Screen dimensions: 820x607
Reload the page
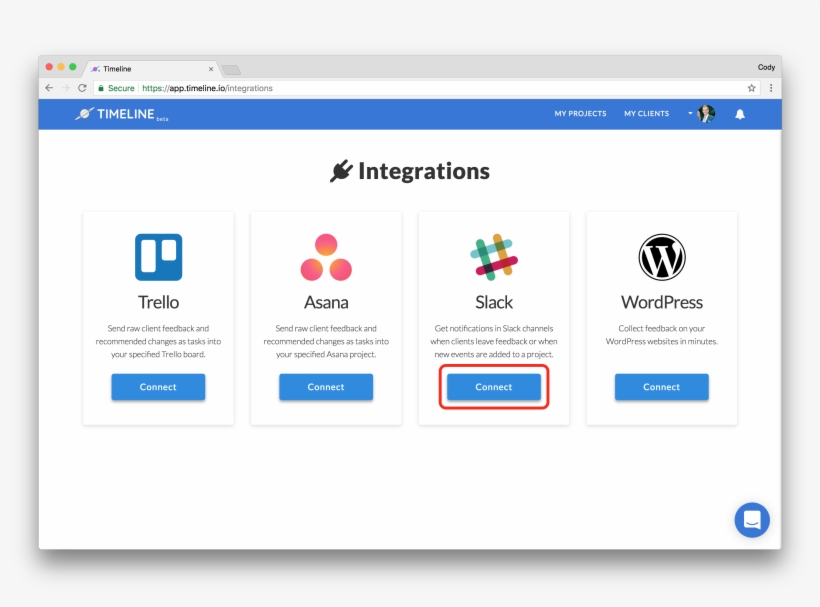click(82, 88)
